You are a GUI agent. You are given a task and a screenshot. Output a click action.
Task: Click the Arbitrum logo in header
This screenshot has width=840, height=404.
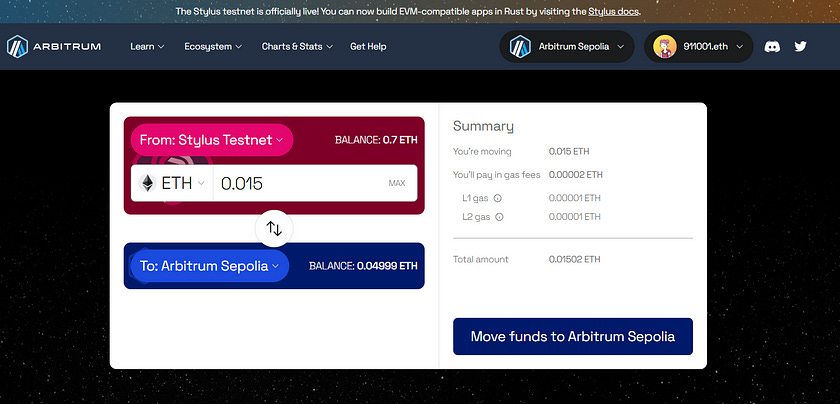pyautogui.click(x=54, y=47)
